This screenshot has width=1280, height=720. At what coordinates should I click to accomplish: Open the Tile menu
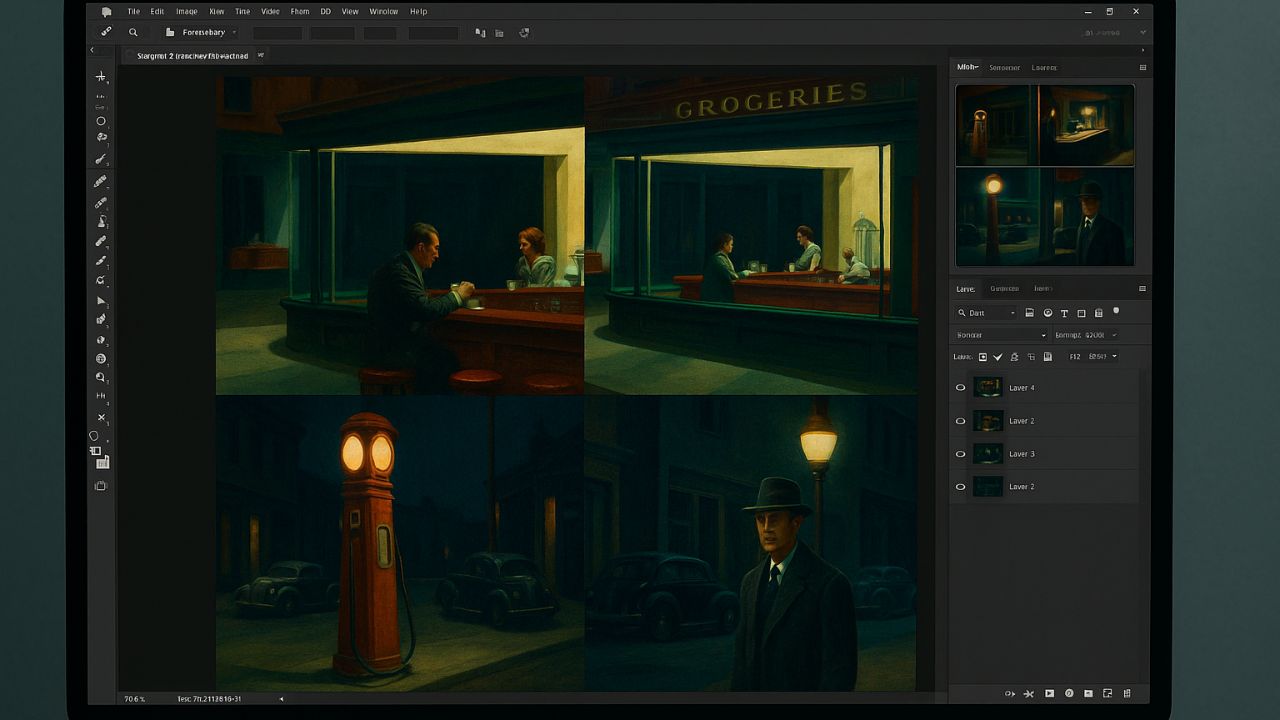[x=133, y=12]
